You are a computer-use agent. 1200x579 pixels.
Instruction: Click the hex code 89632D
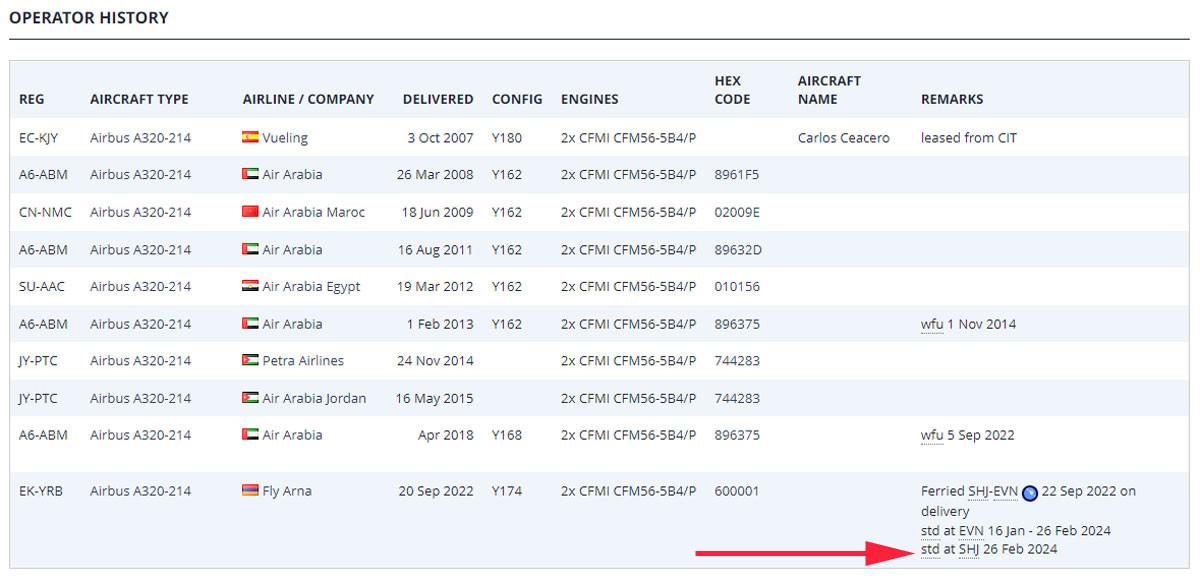(x=738, y=249)
